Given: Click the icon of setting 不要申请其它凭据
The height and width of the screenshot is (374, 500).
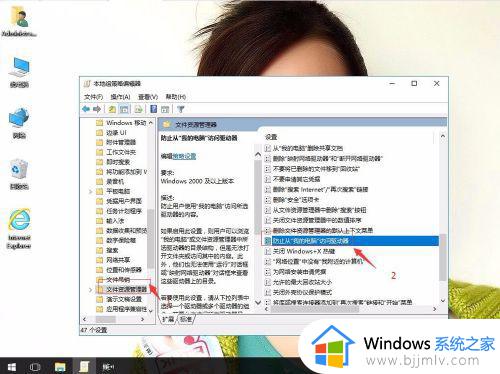Looking at the screenshot, I should (268, 179).
